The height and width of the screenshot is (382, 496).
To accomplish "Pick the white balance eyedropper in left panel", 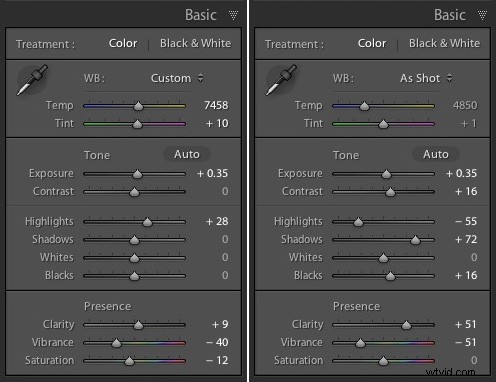I will (32, 80).
